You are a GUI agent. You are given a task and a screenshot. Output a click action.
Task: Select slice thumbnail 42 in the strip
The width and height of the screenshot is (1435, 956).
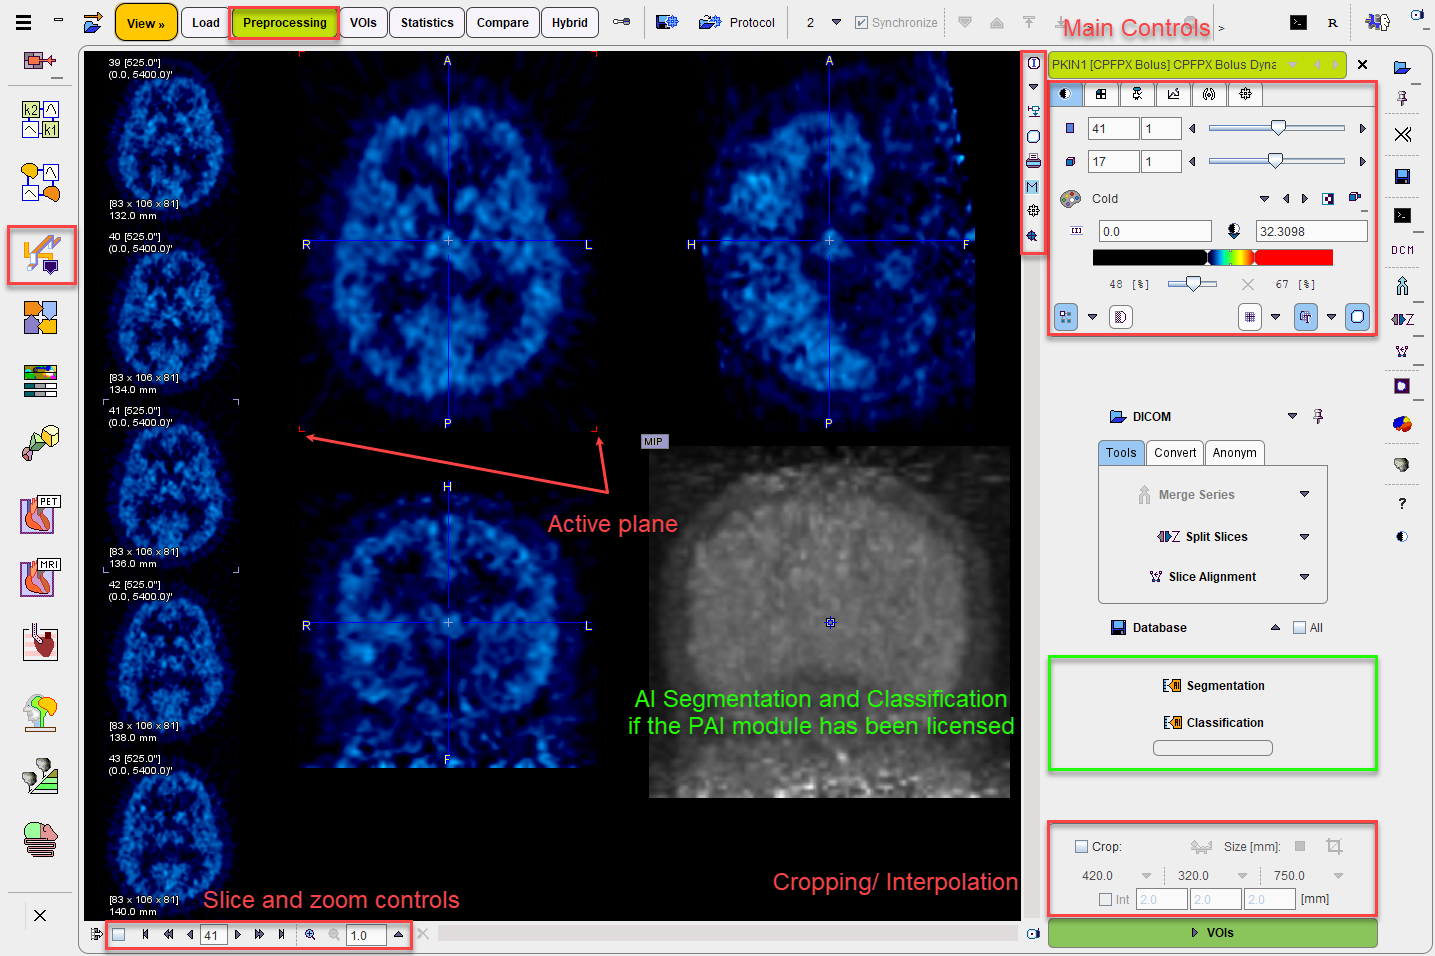pos(171,659)
